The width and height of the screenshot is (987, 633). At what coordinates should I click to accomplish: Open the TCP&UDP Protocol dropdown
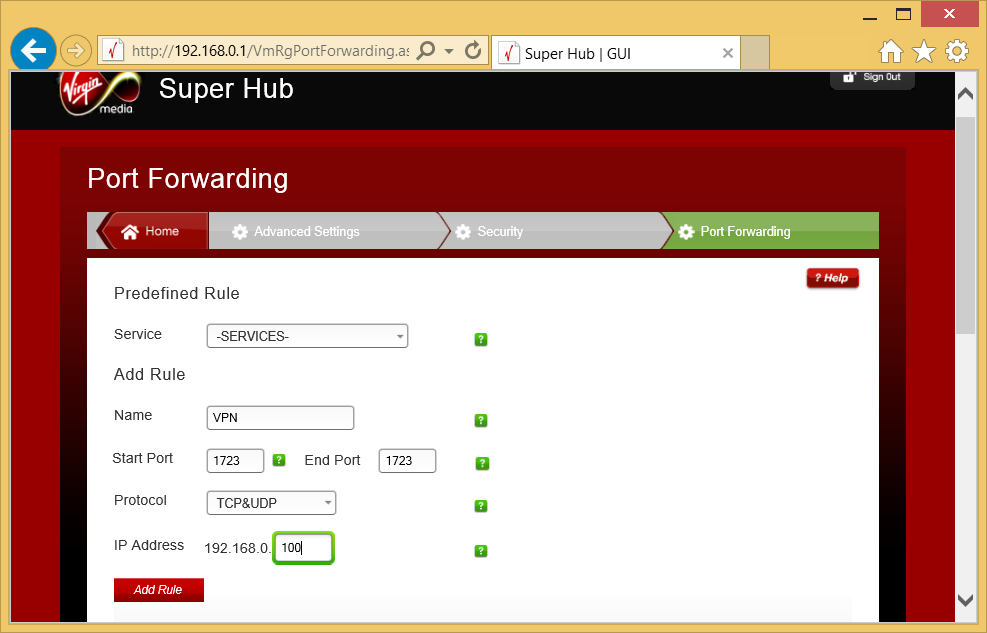point(271,503)
